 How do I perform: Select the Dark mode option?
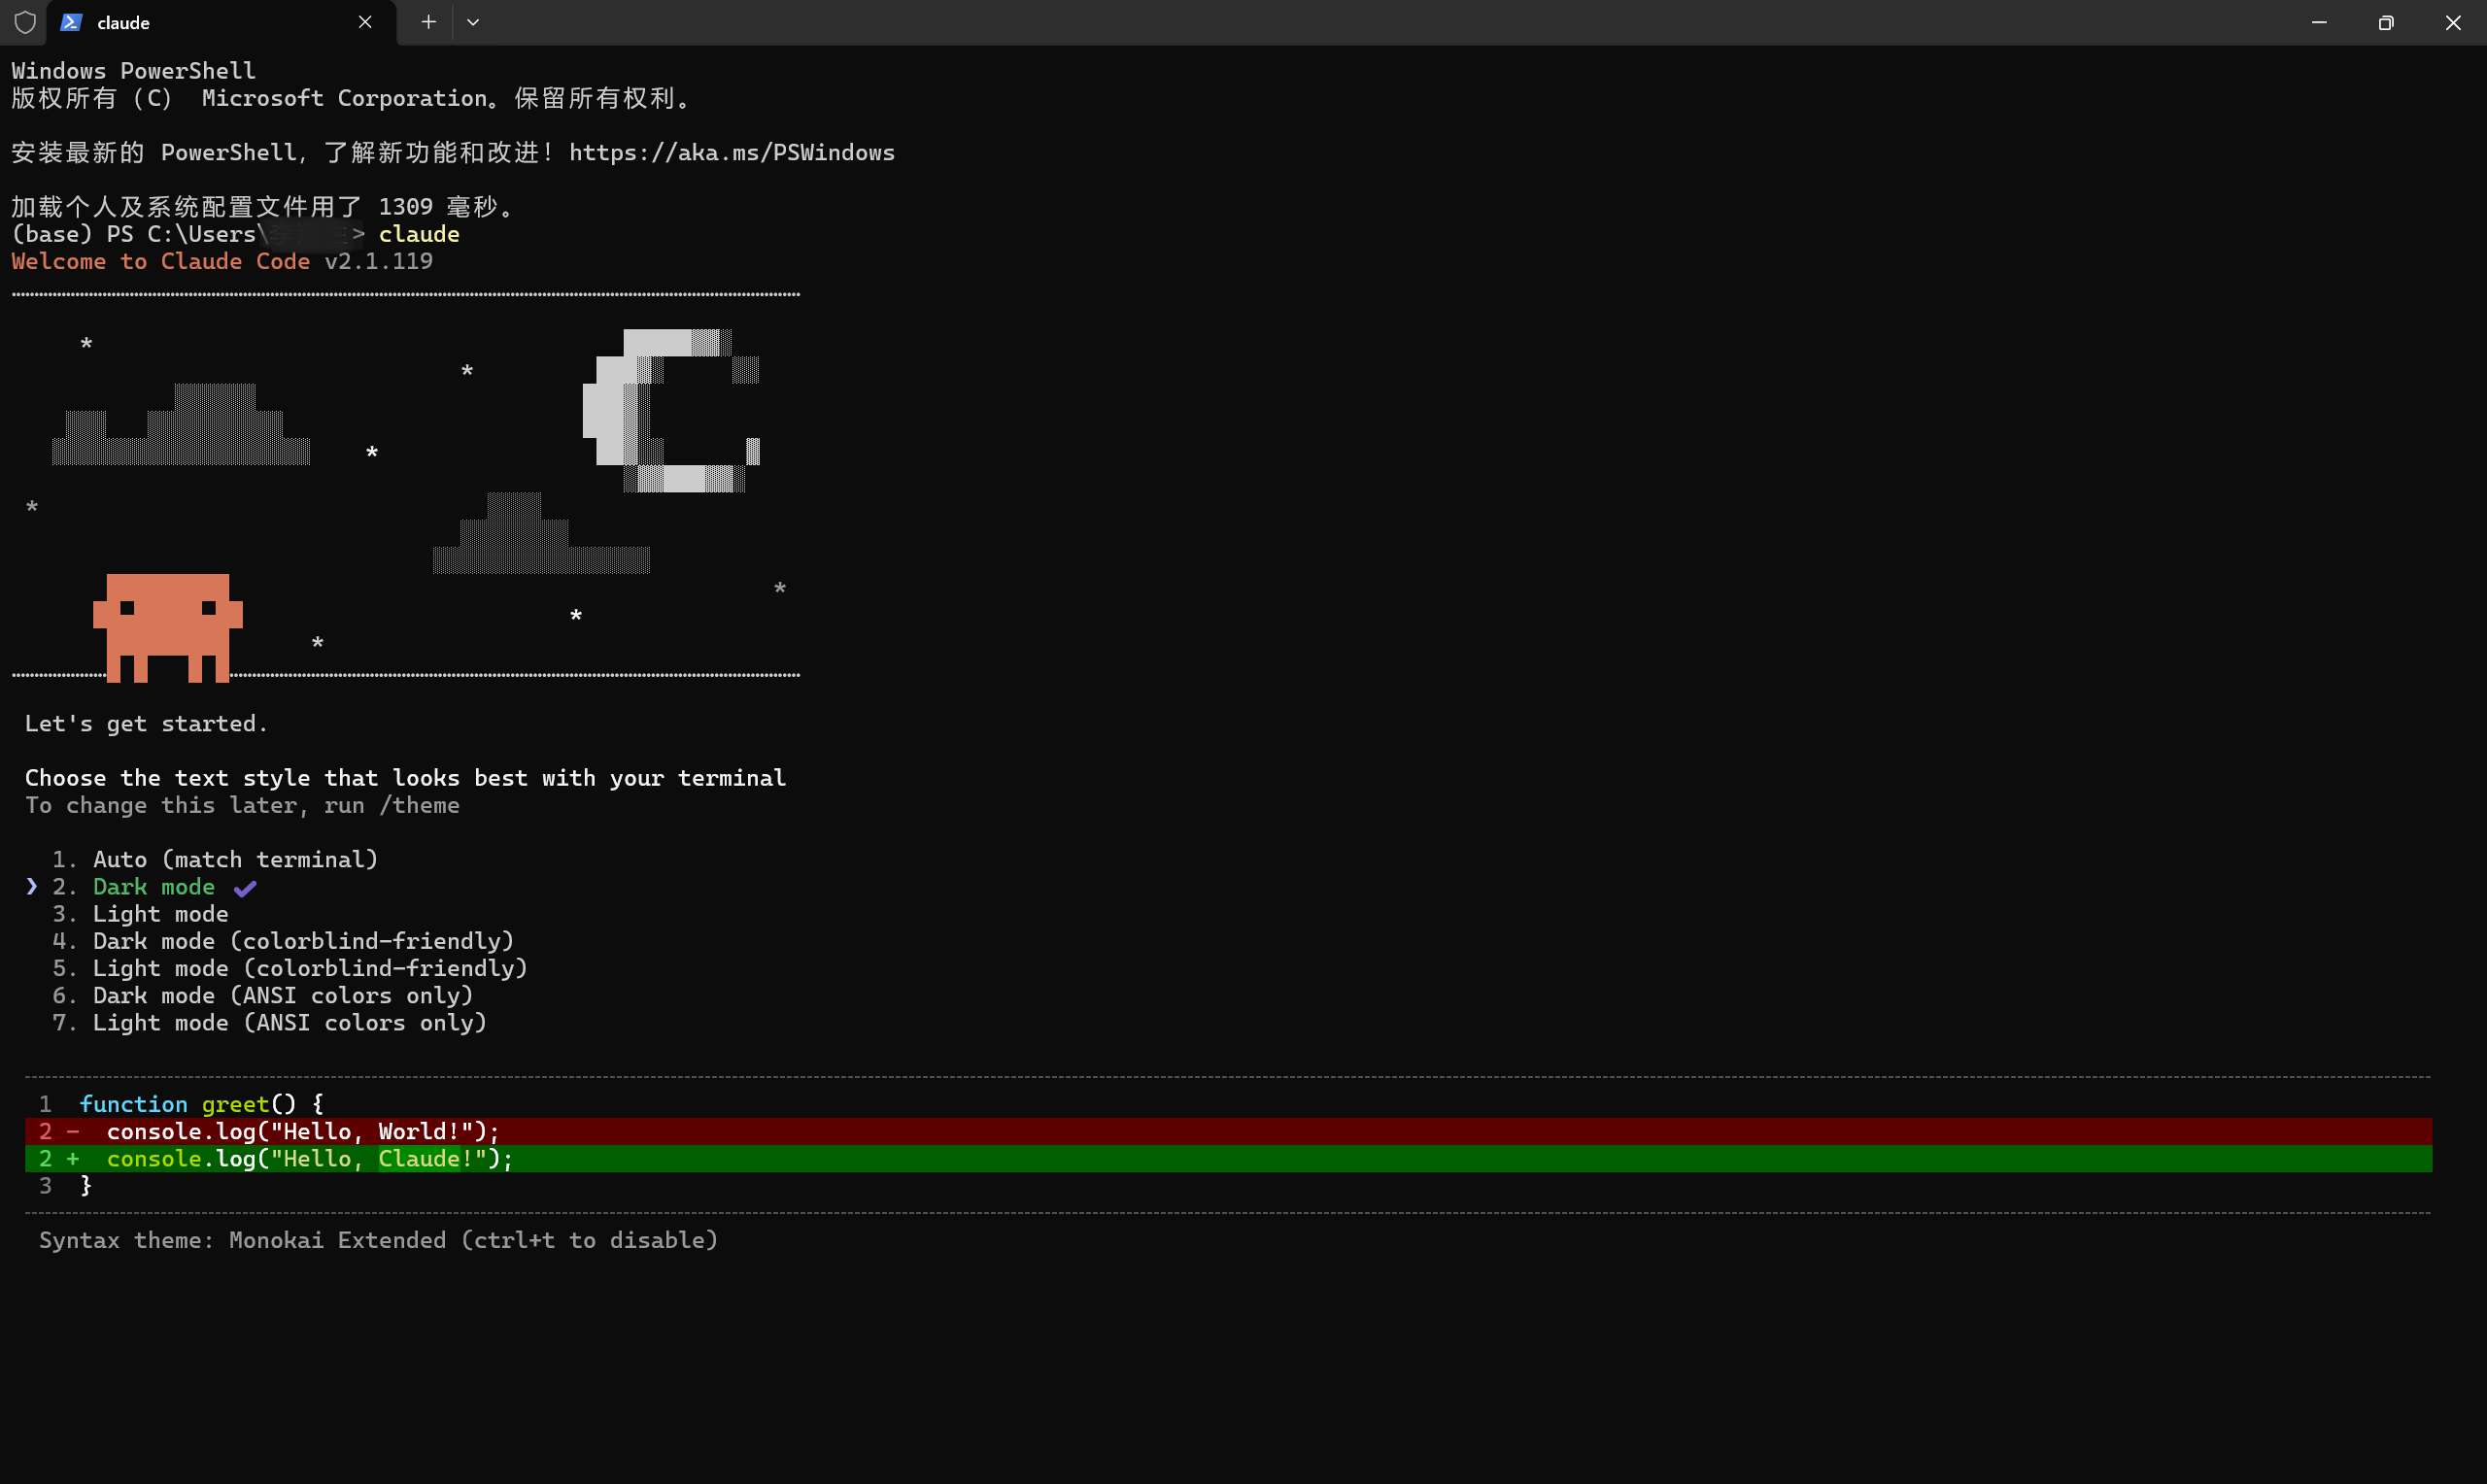153,887
